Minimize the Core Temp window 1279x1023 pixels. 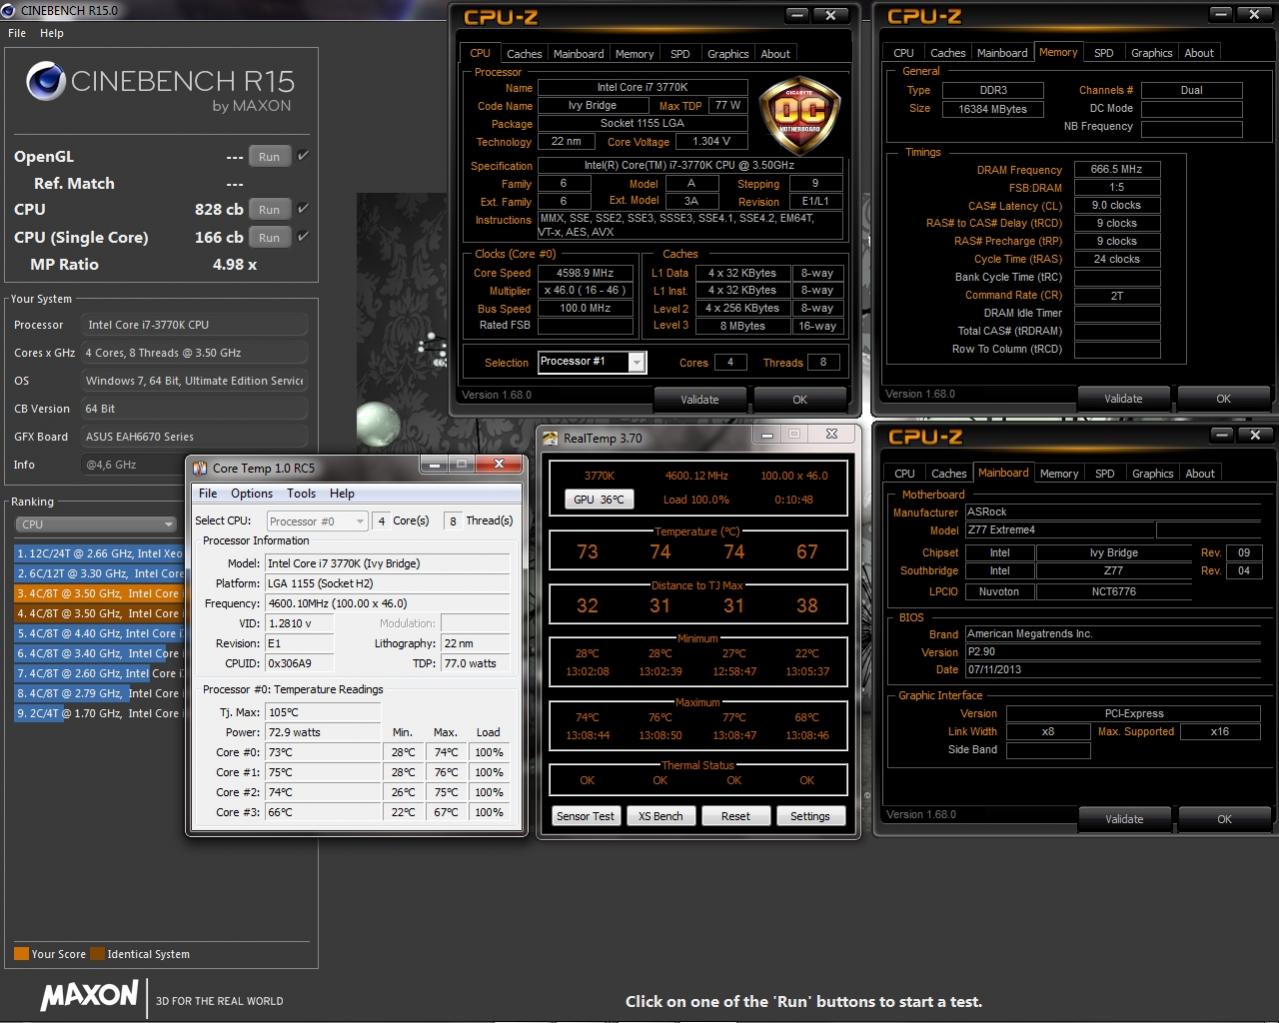(x=434, y=464)
